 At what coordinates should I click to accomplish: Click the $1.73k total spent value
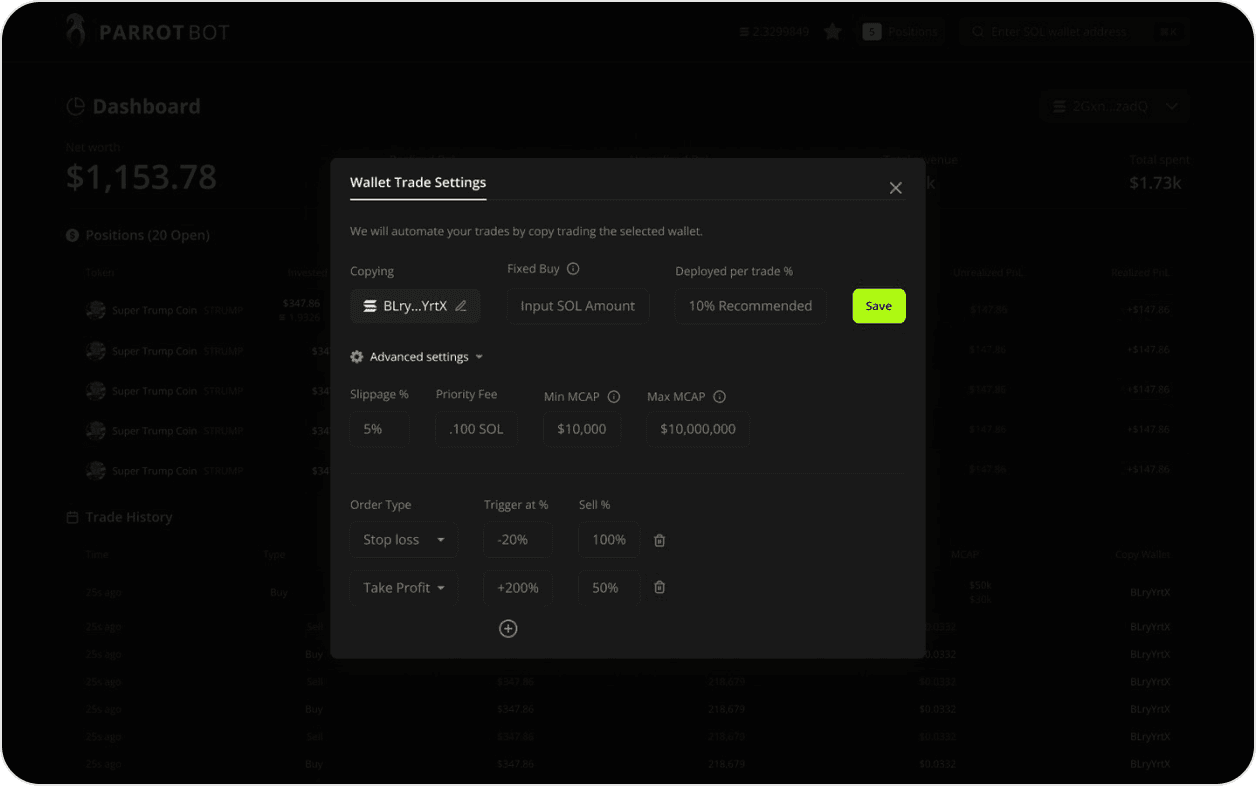[x=1155, y=183]
